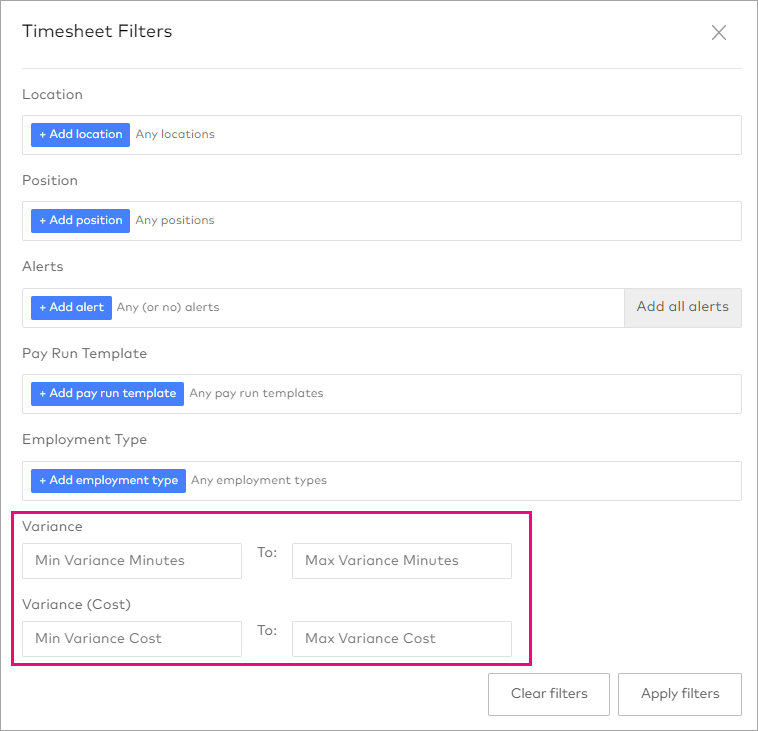Click the Max Variance Cost field
758x731 pixels.
pyautogui.click(x=401, y=639)
